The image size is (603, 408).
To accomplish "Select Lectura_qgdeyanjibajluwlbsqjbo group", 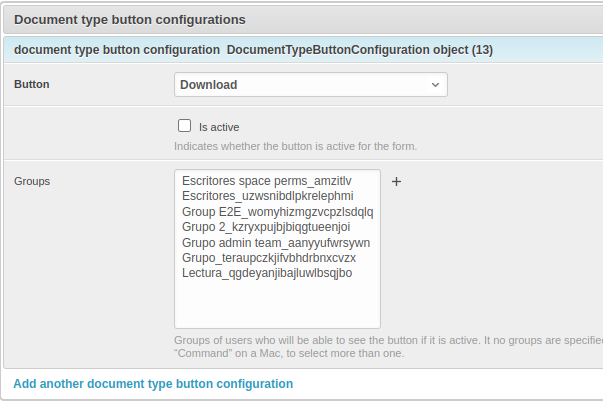I will pos(267,272).
